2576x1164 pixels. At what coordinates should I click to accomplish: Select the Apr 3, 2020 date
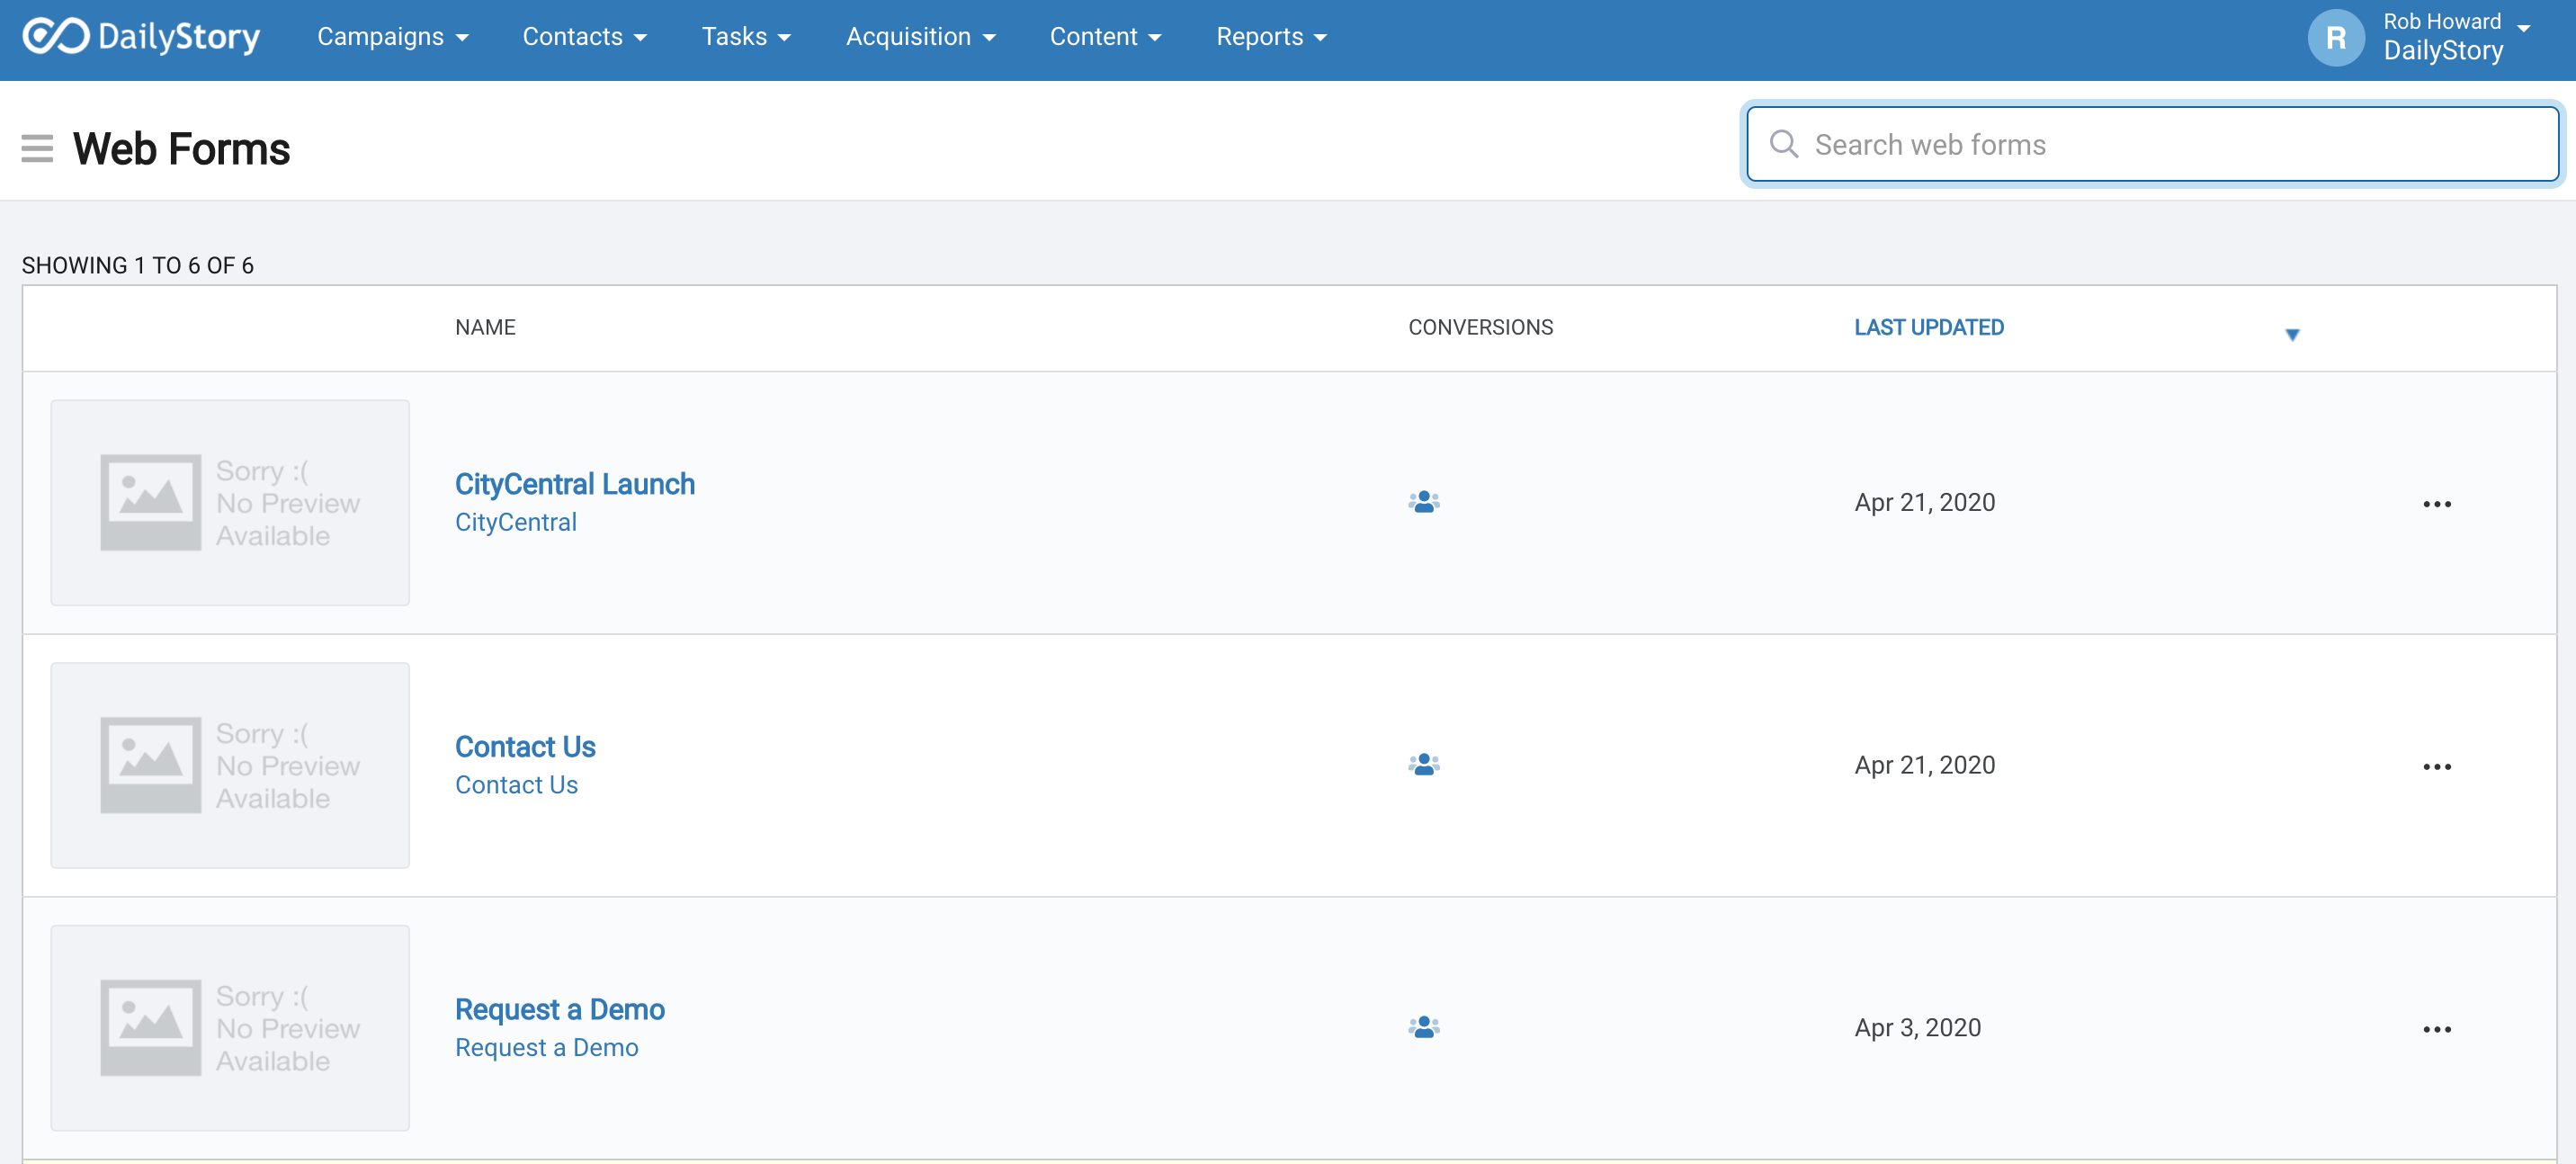click(x=1917, y=1028)
